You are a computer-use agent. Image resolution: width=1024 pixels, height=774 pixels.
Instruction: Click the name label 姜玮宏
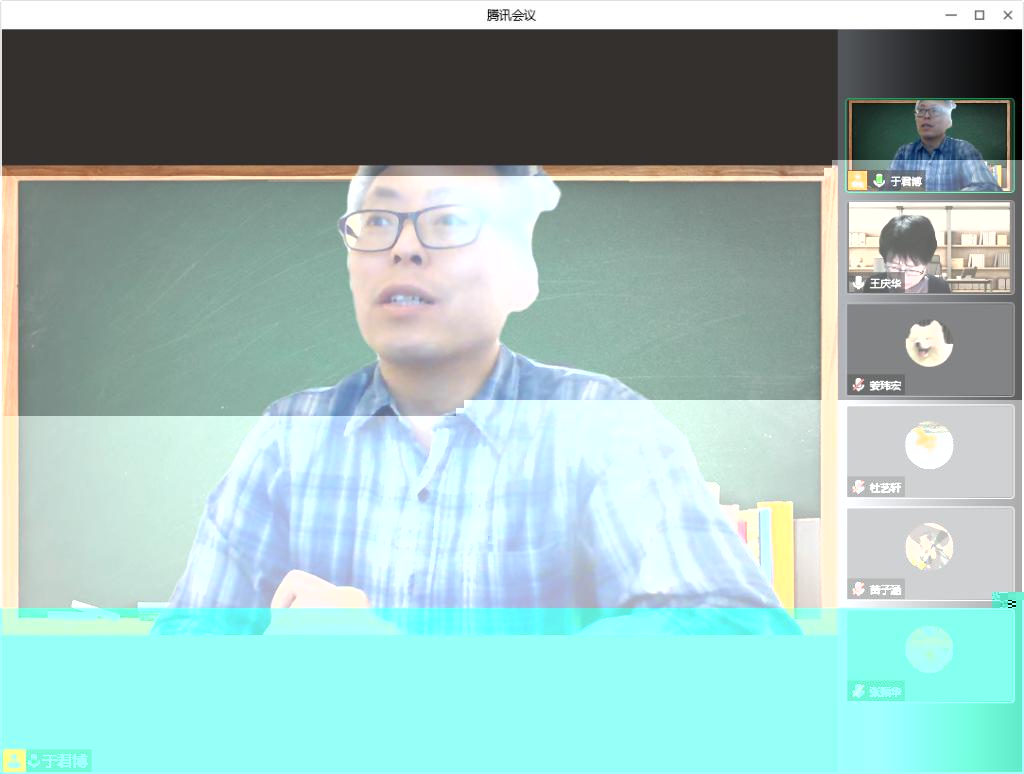[x=885, y=385]
